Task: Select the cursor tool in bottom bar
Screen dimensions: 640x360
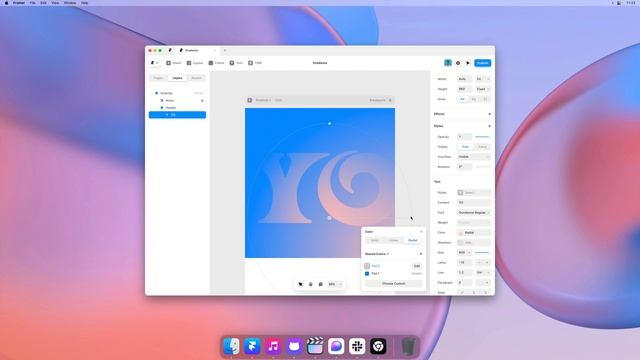Action: (300, 284)
